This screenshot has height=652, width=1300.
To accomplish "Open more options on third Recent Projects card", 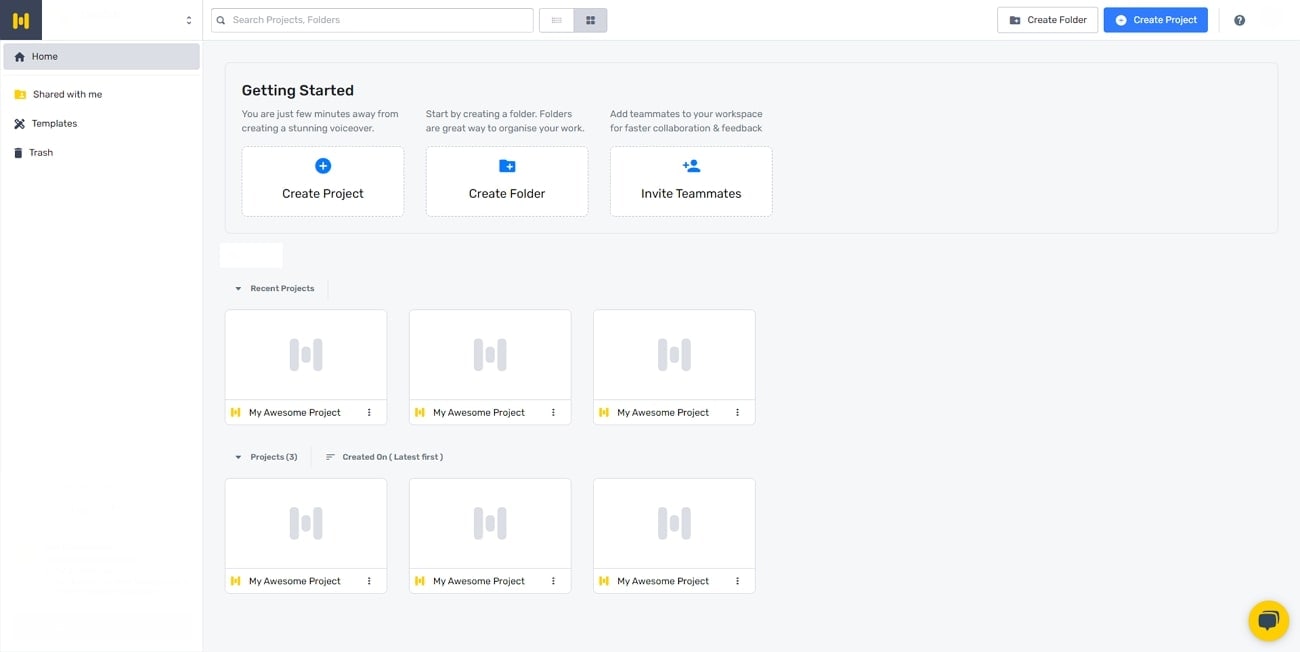I will (737, 412).
